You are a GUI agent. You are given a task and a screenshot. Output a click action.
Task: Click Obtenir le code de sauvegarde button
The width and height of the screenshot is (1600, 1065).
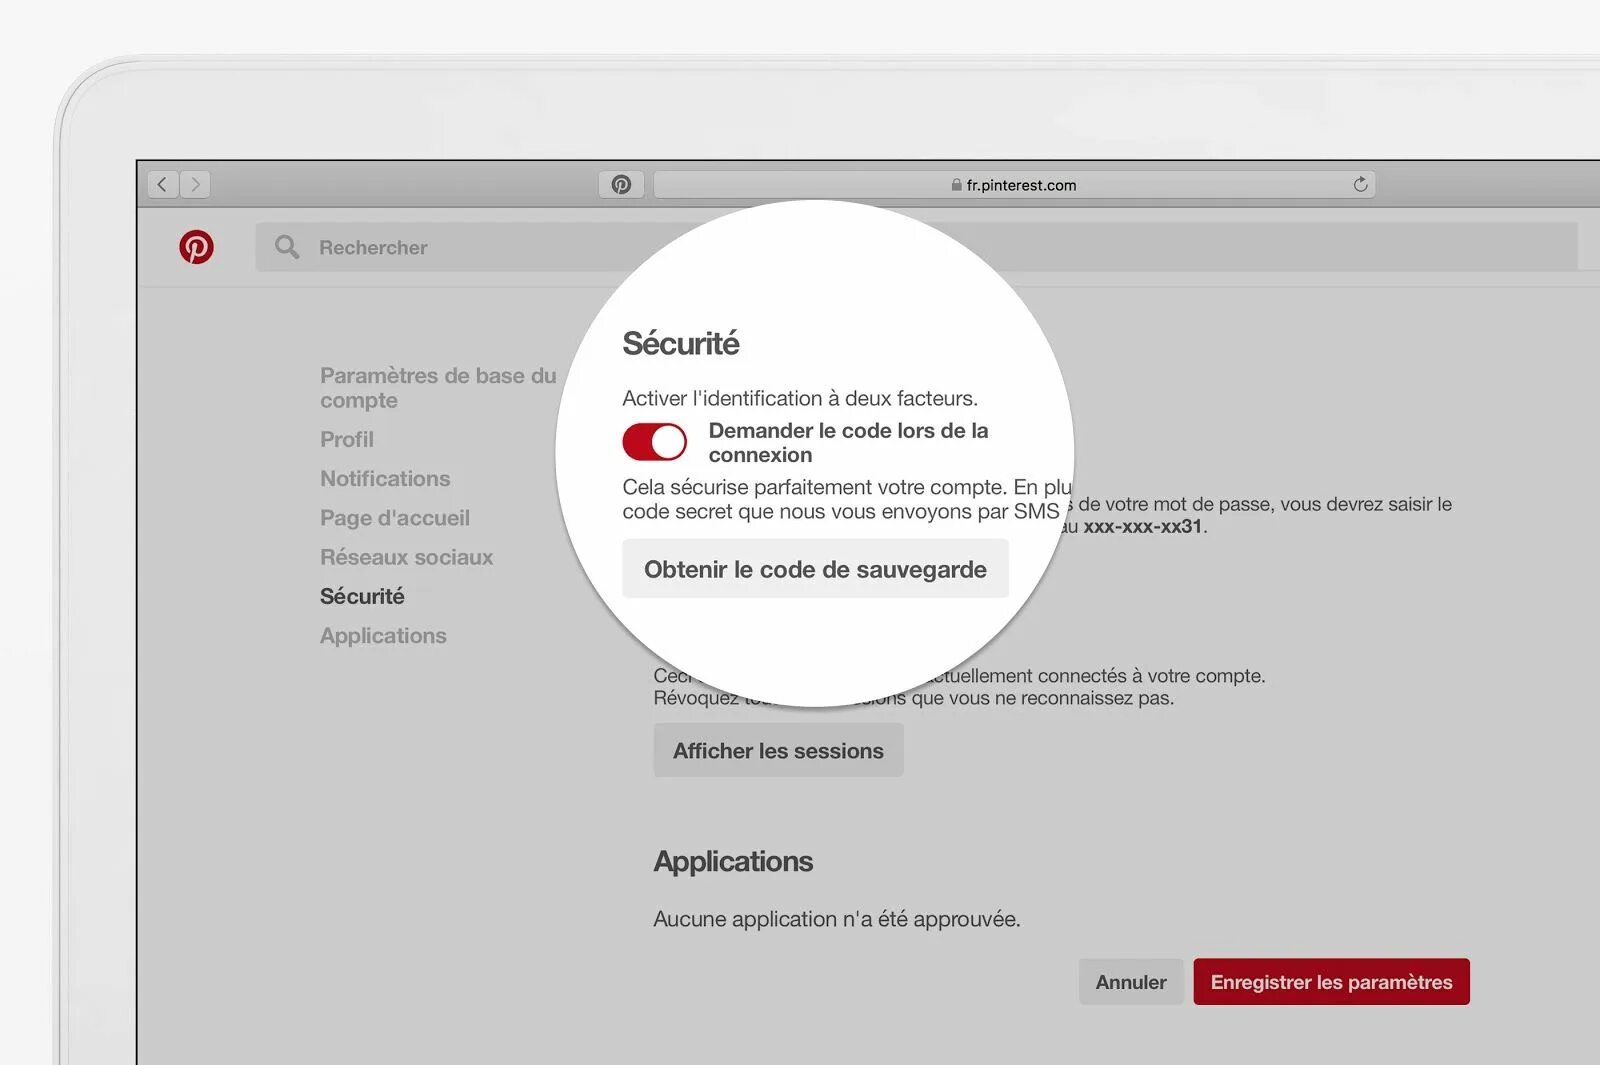point(815,569)
